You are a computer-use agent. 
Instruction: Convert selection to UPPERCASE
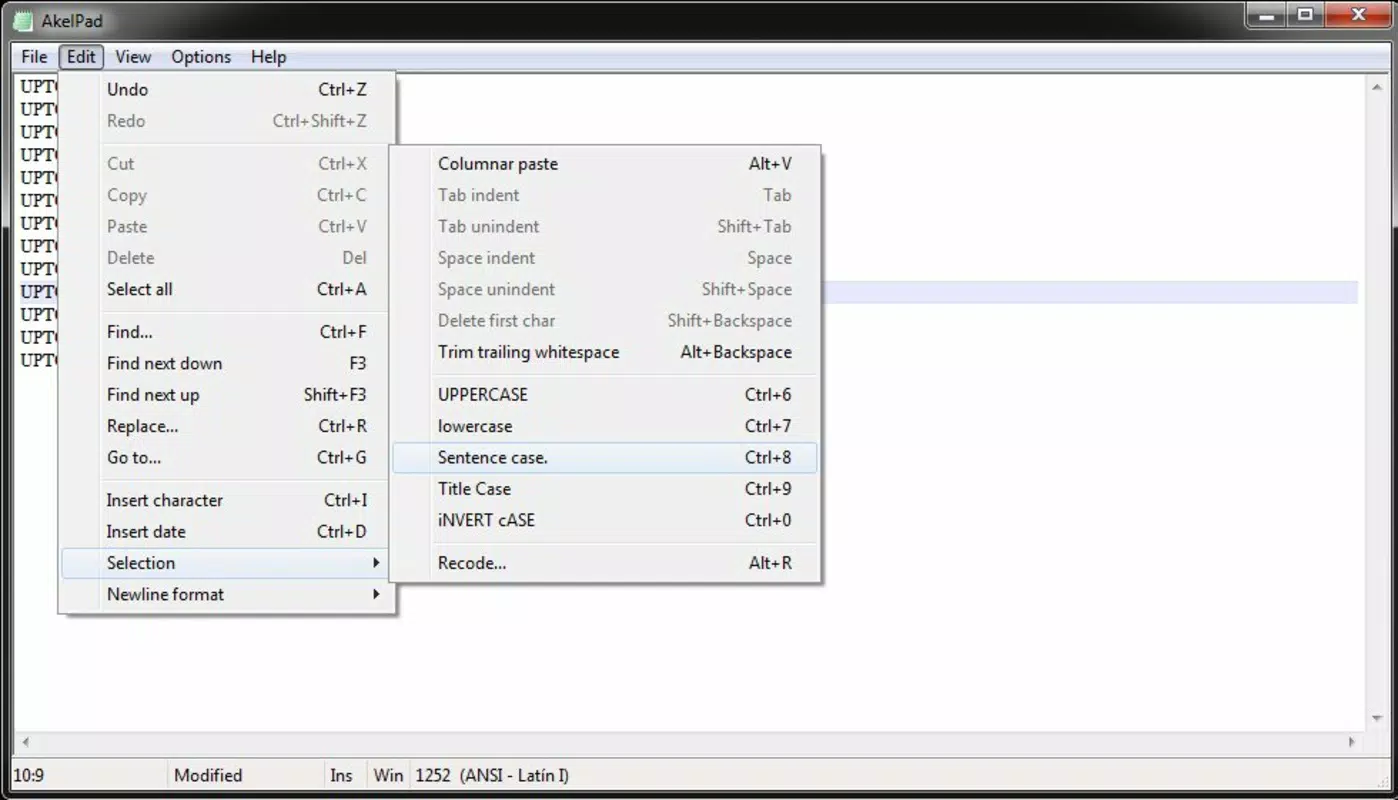(x=605, y=395)
